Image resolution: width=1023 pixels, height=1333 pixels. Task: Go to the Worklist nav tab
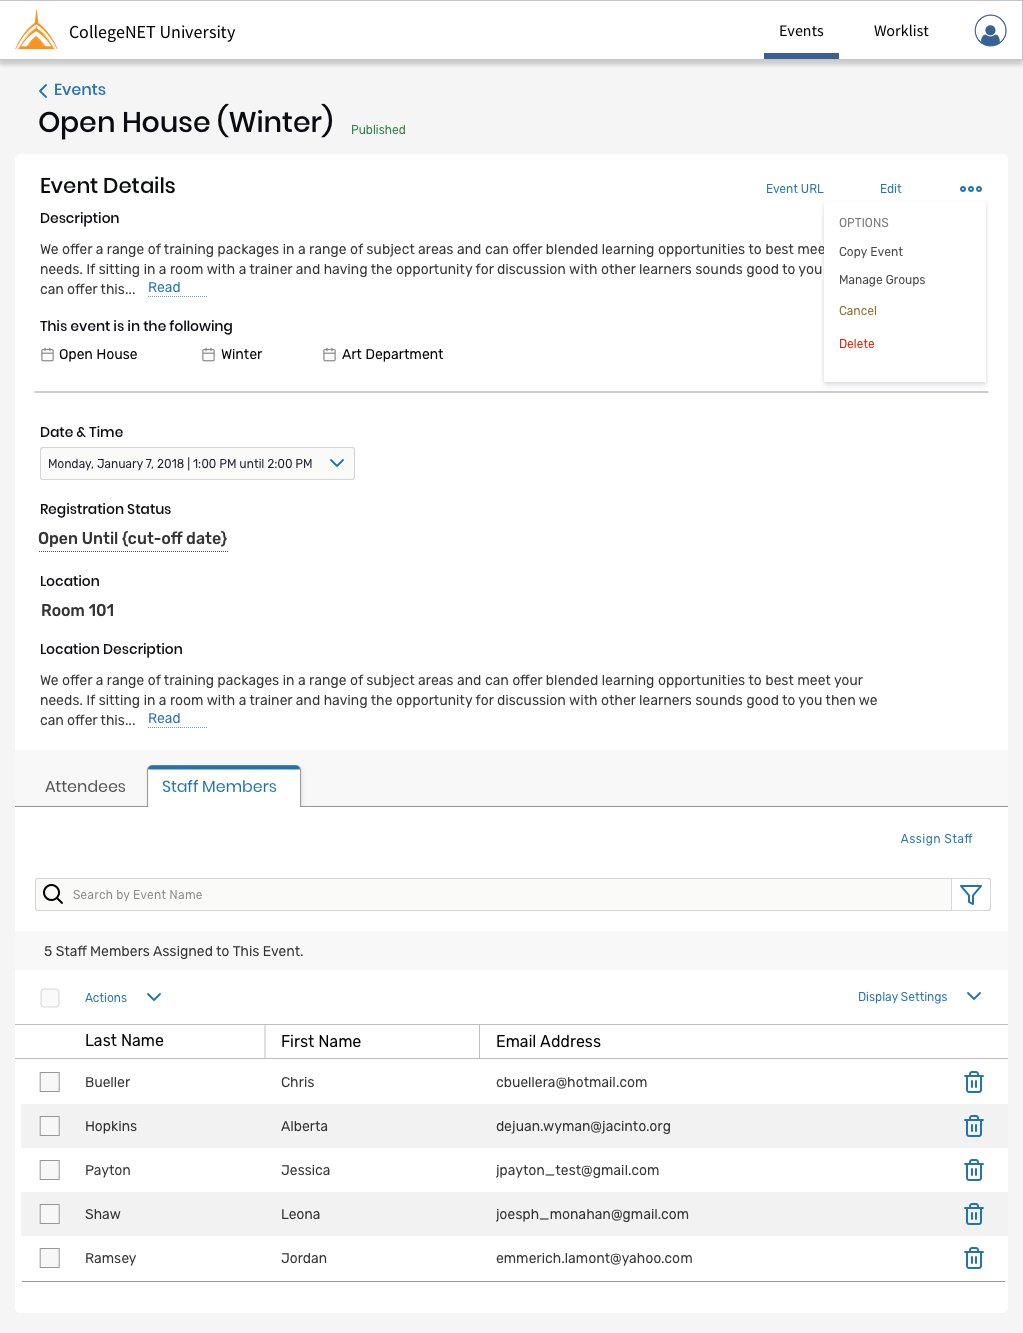point(901,31)
